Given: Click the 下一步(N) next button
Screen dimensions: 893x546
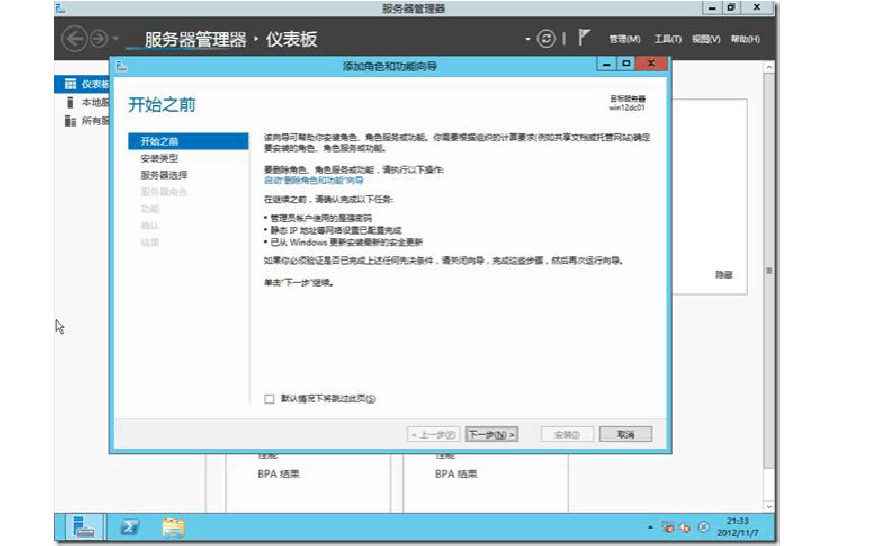Looking at the screenshot, I should click(492, 435).
